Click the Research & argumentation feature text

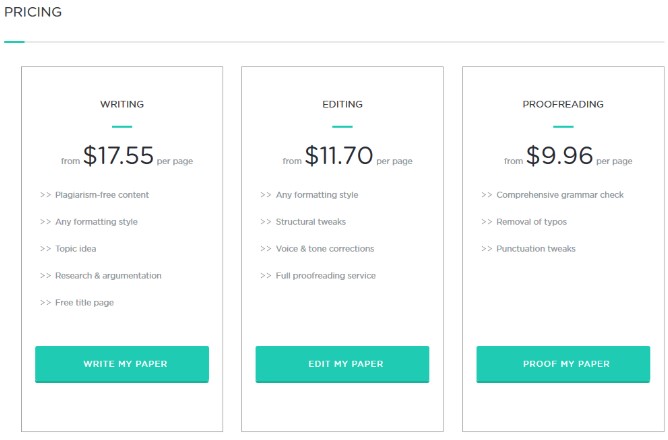tap(108, 276)
